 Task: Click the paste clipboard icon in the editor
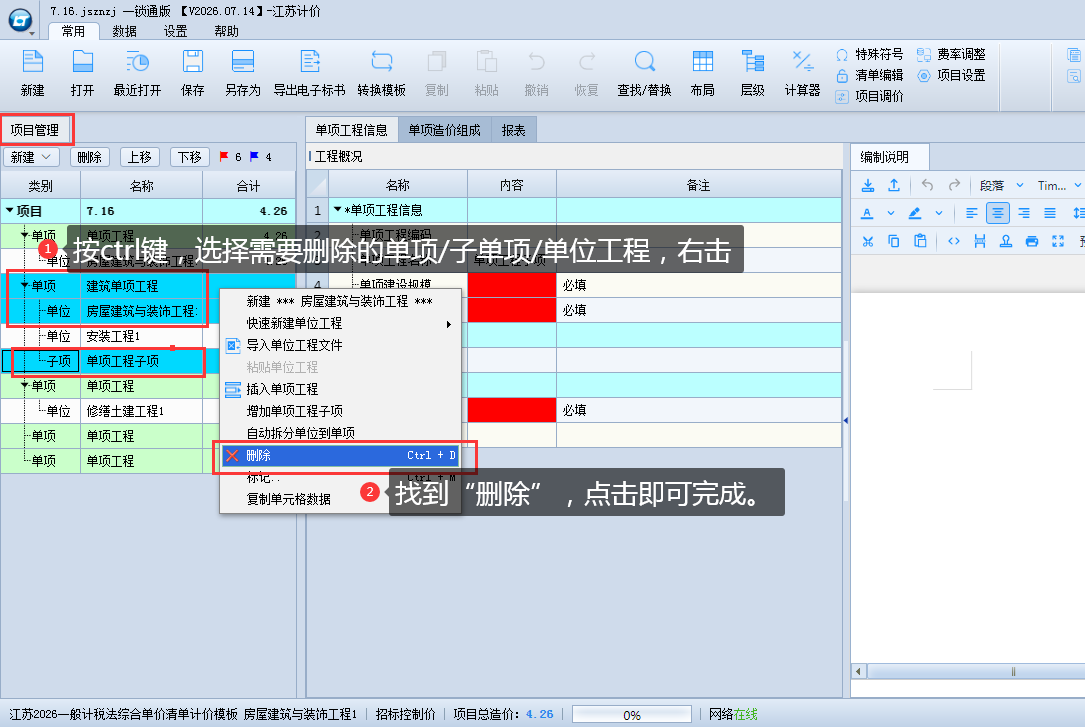pyautogui.click(x=920, y=241)
